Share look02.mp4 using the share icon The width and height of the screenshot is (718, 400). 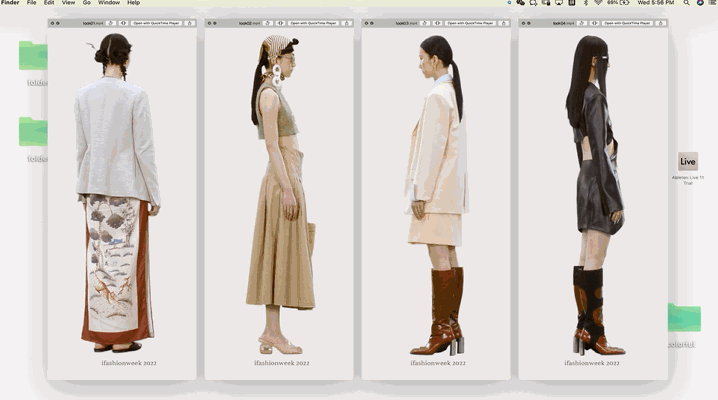[x=347, y=23]
